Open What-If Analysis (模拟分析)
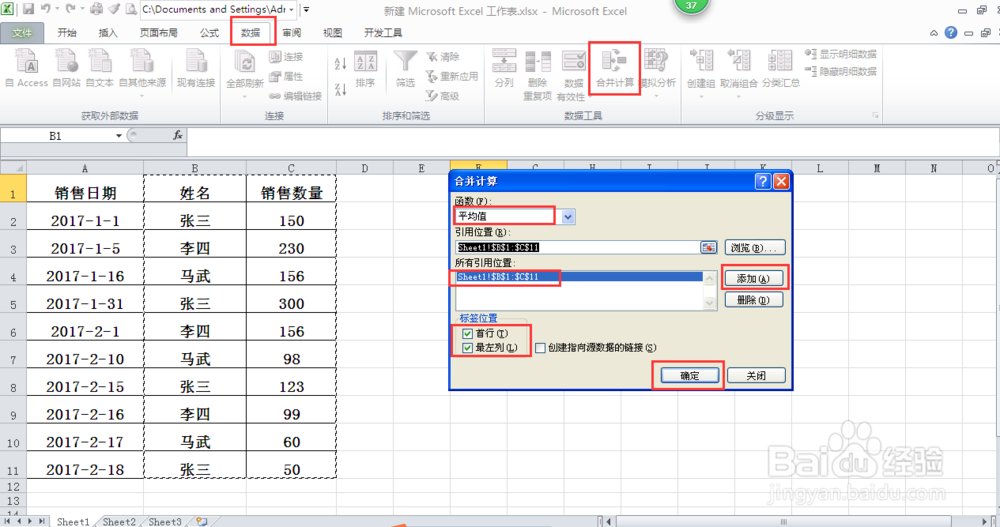 click(x=657, y=71)
